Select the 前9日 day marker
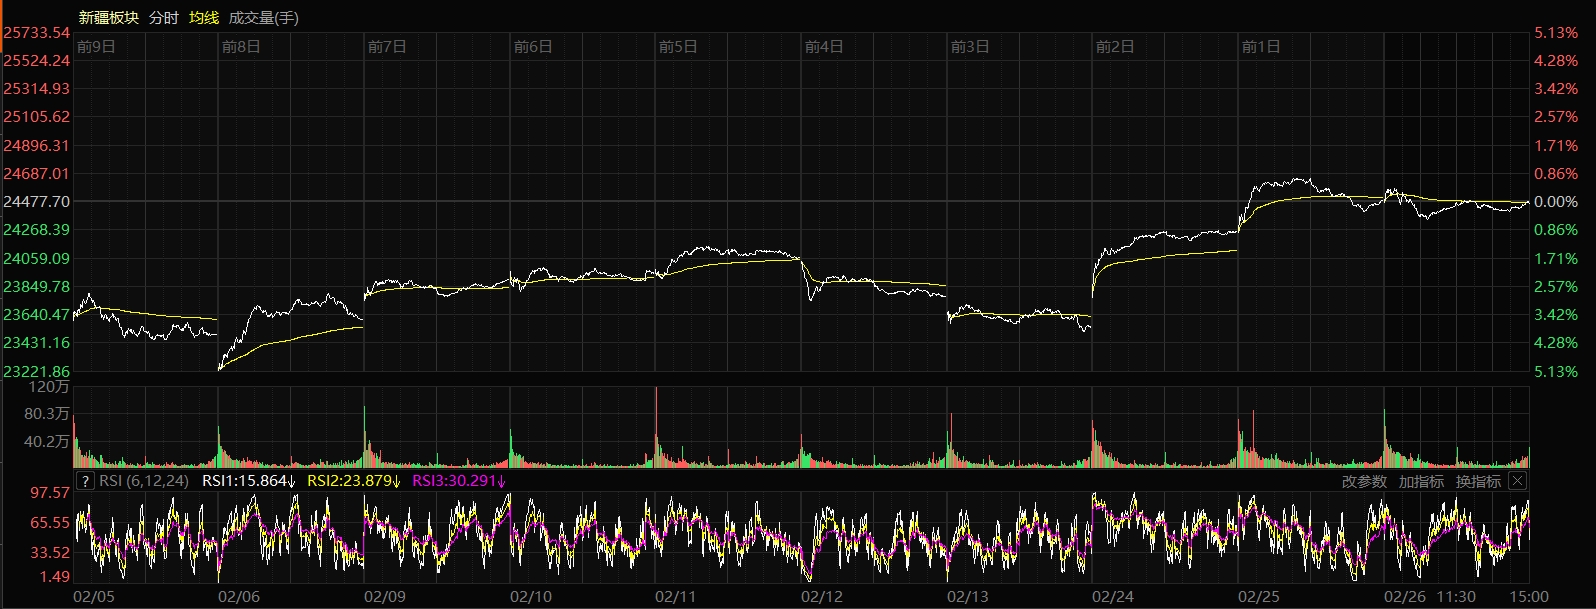The width and height of the screenshot is (1596, 609). (96, 47)
